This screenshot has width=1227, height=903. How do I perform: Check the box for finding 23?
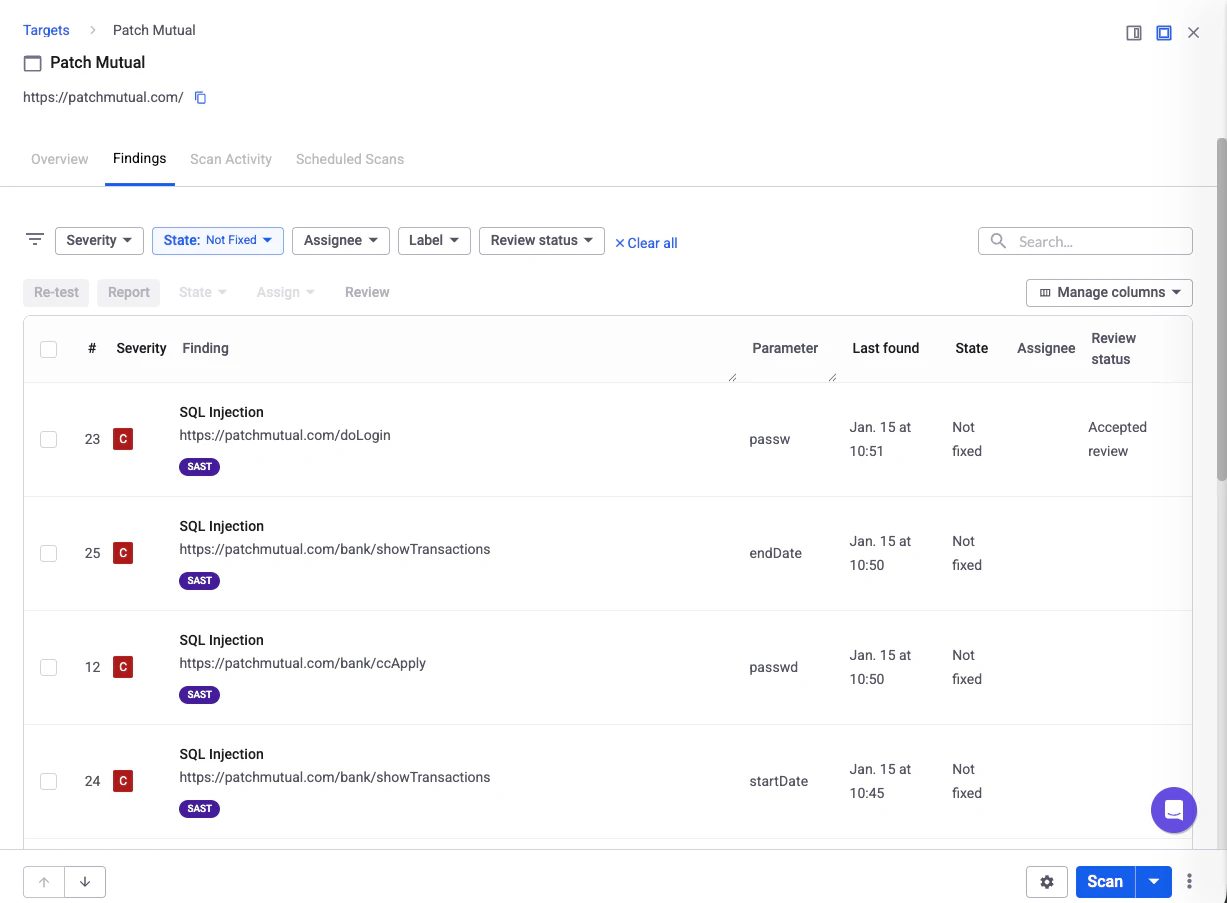(48, 439)
